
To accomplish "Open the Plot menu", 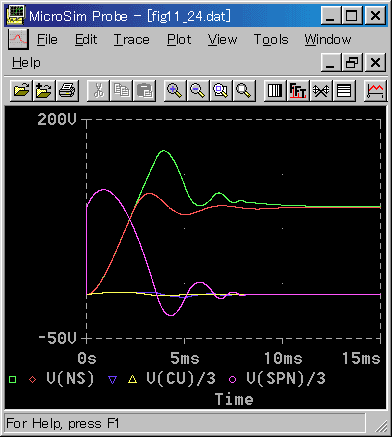I will [179, 40].
